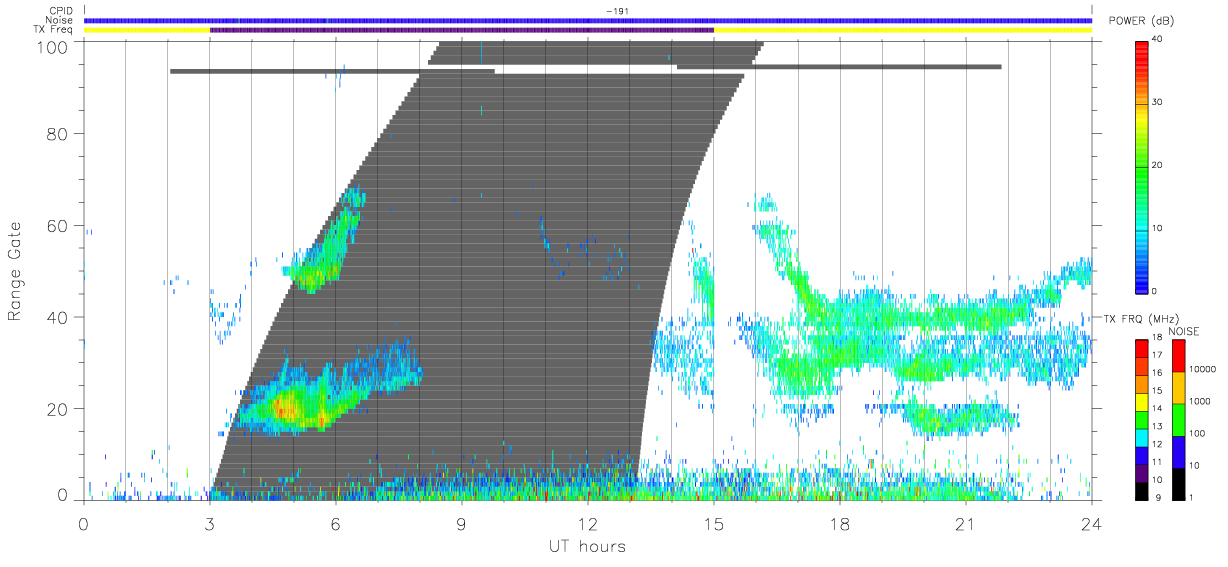Click the 30 label on POWER colorbar
1228x567 pixels.
pyautogui.click(x=1158, y=103)
